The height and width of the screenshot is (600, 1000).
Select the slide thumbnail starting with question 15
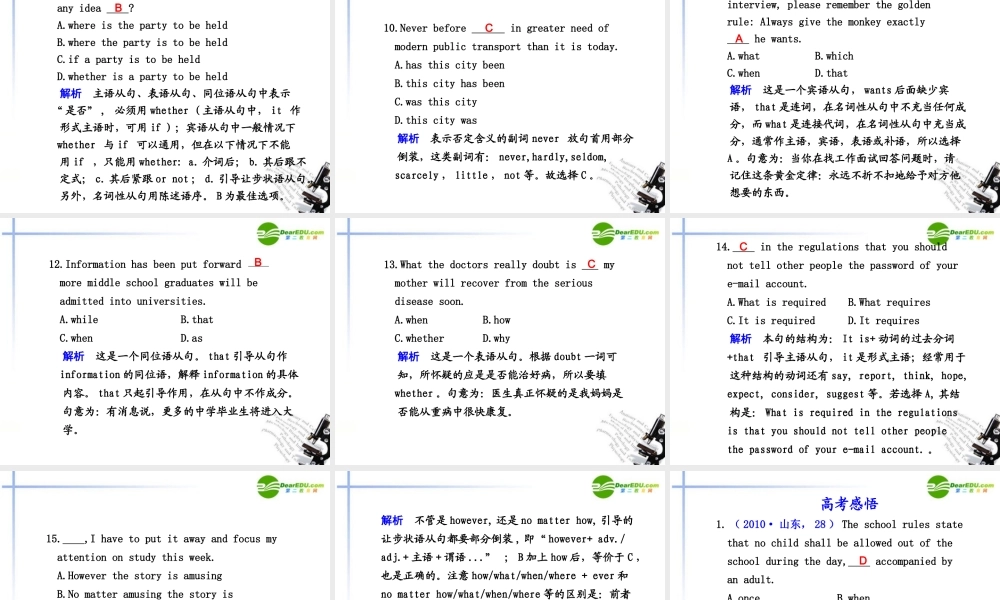166,536
